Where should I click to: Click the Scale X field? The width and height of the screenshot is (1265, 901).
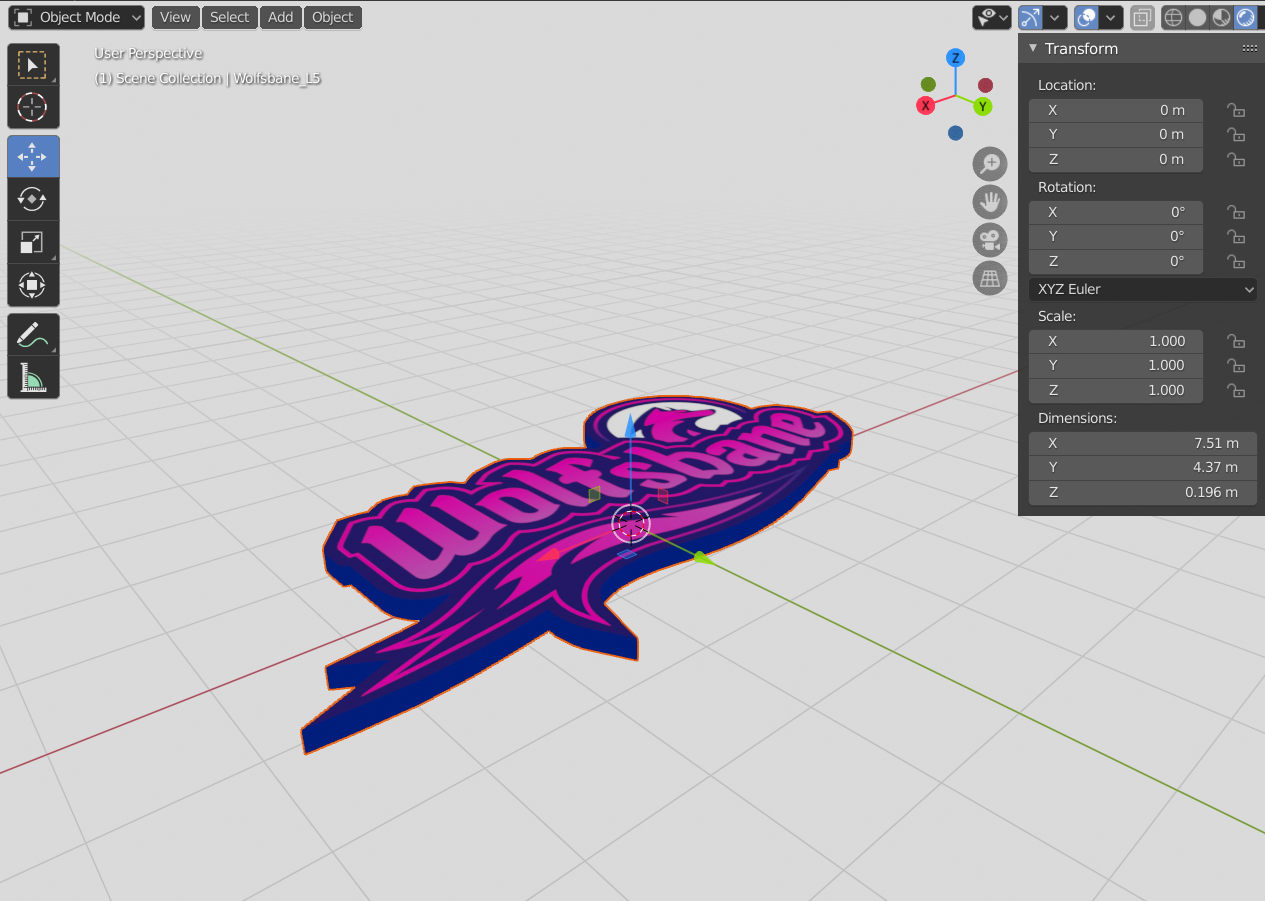coord(1116,341)
